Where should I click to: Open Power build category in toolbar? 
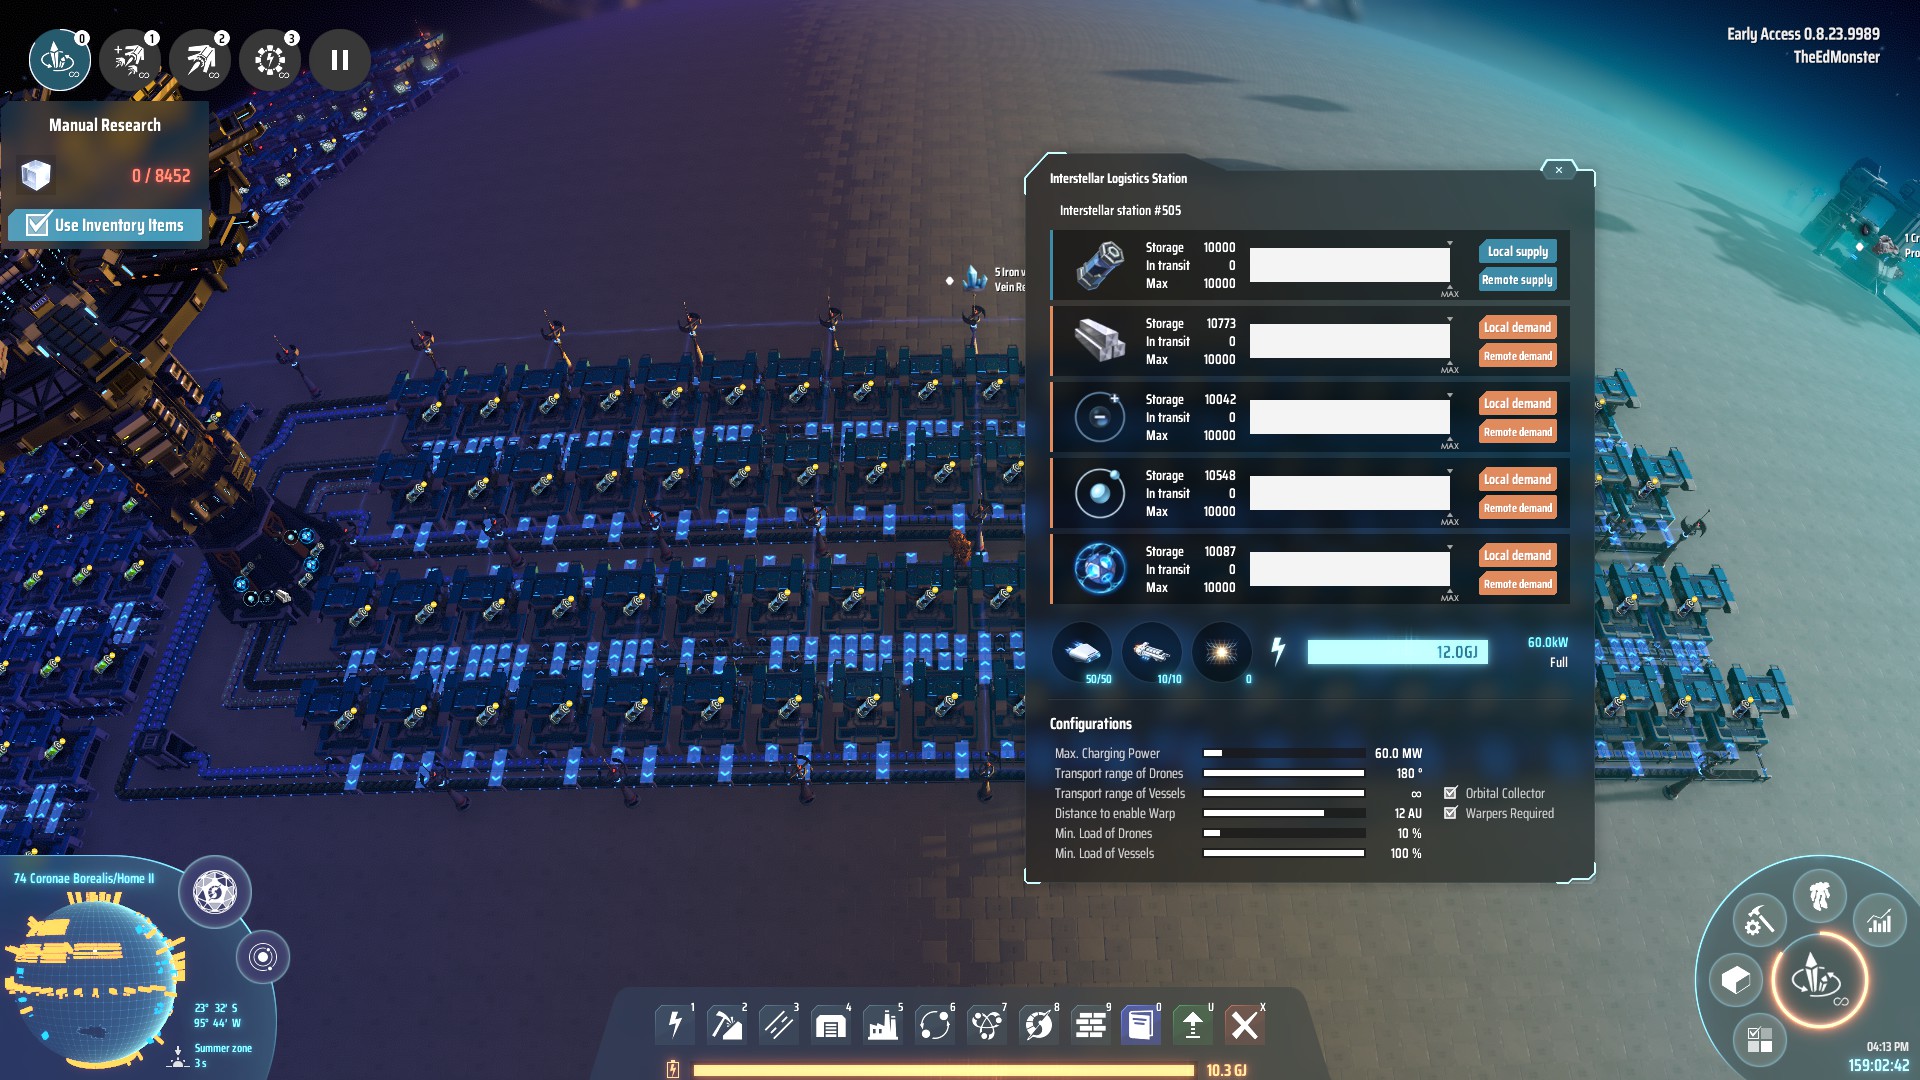click(675, 1024)
